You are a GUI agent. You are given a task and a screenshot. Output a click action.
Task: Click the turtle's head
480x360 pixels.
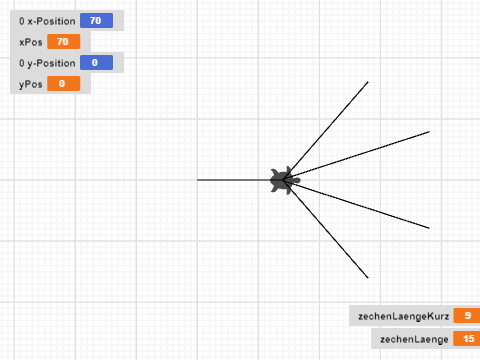296,180
